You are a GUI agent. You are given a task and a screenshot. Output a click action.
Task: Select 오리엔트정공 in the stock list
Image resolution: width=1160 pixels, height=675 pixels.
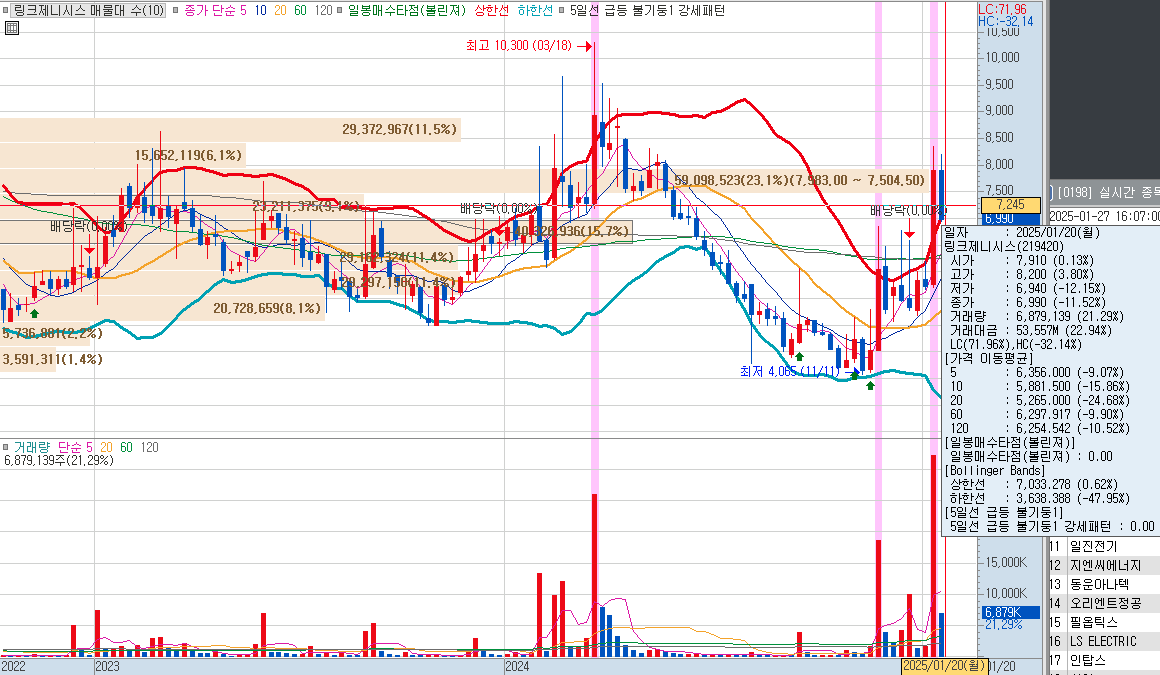point(1105,604)
